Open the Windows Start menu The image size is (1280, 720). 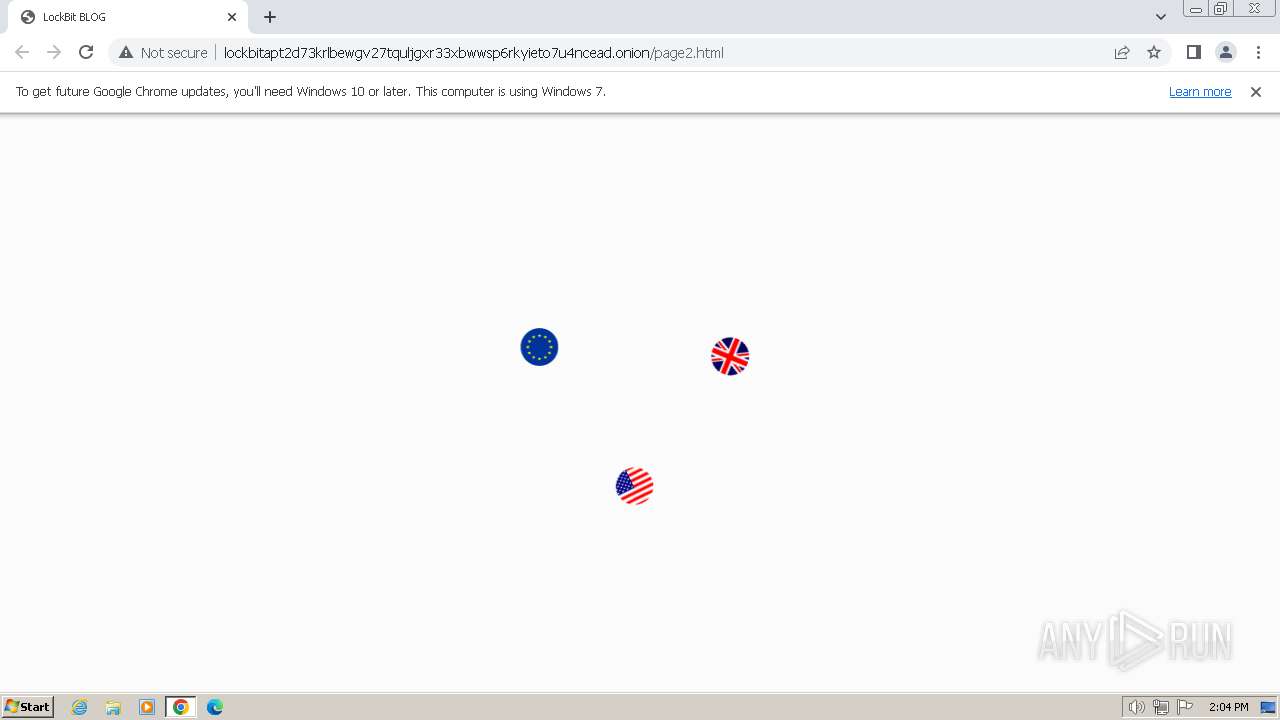[x=28, y=706]
